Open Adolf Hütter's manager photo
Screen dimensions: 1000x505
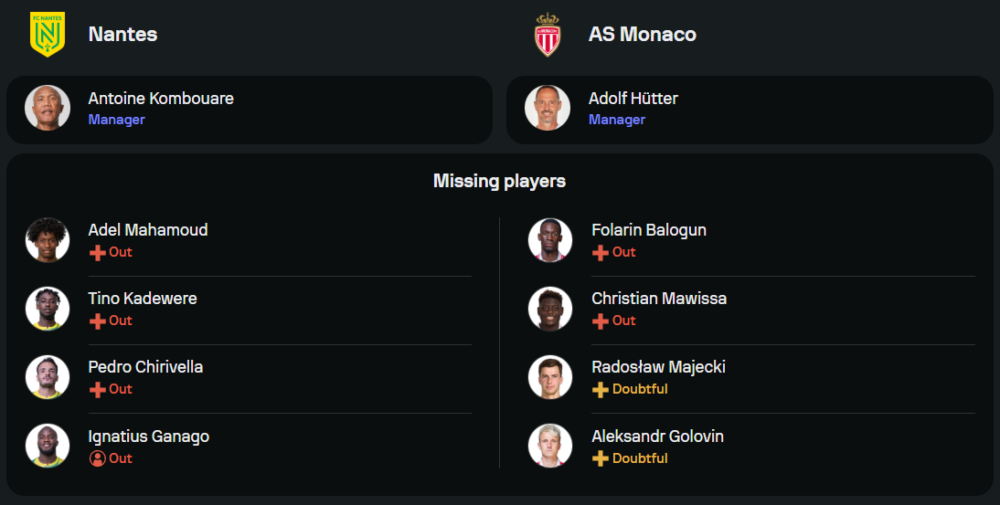click(x=547, y=108)
